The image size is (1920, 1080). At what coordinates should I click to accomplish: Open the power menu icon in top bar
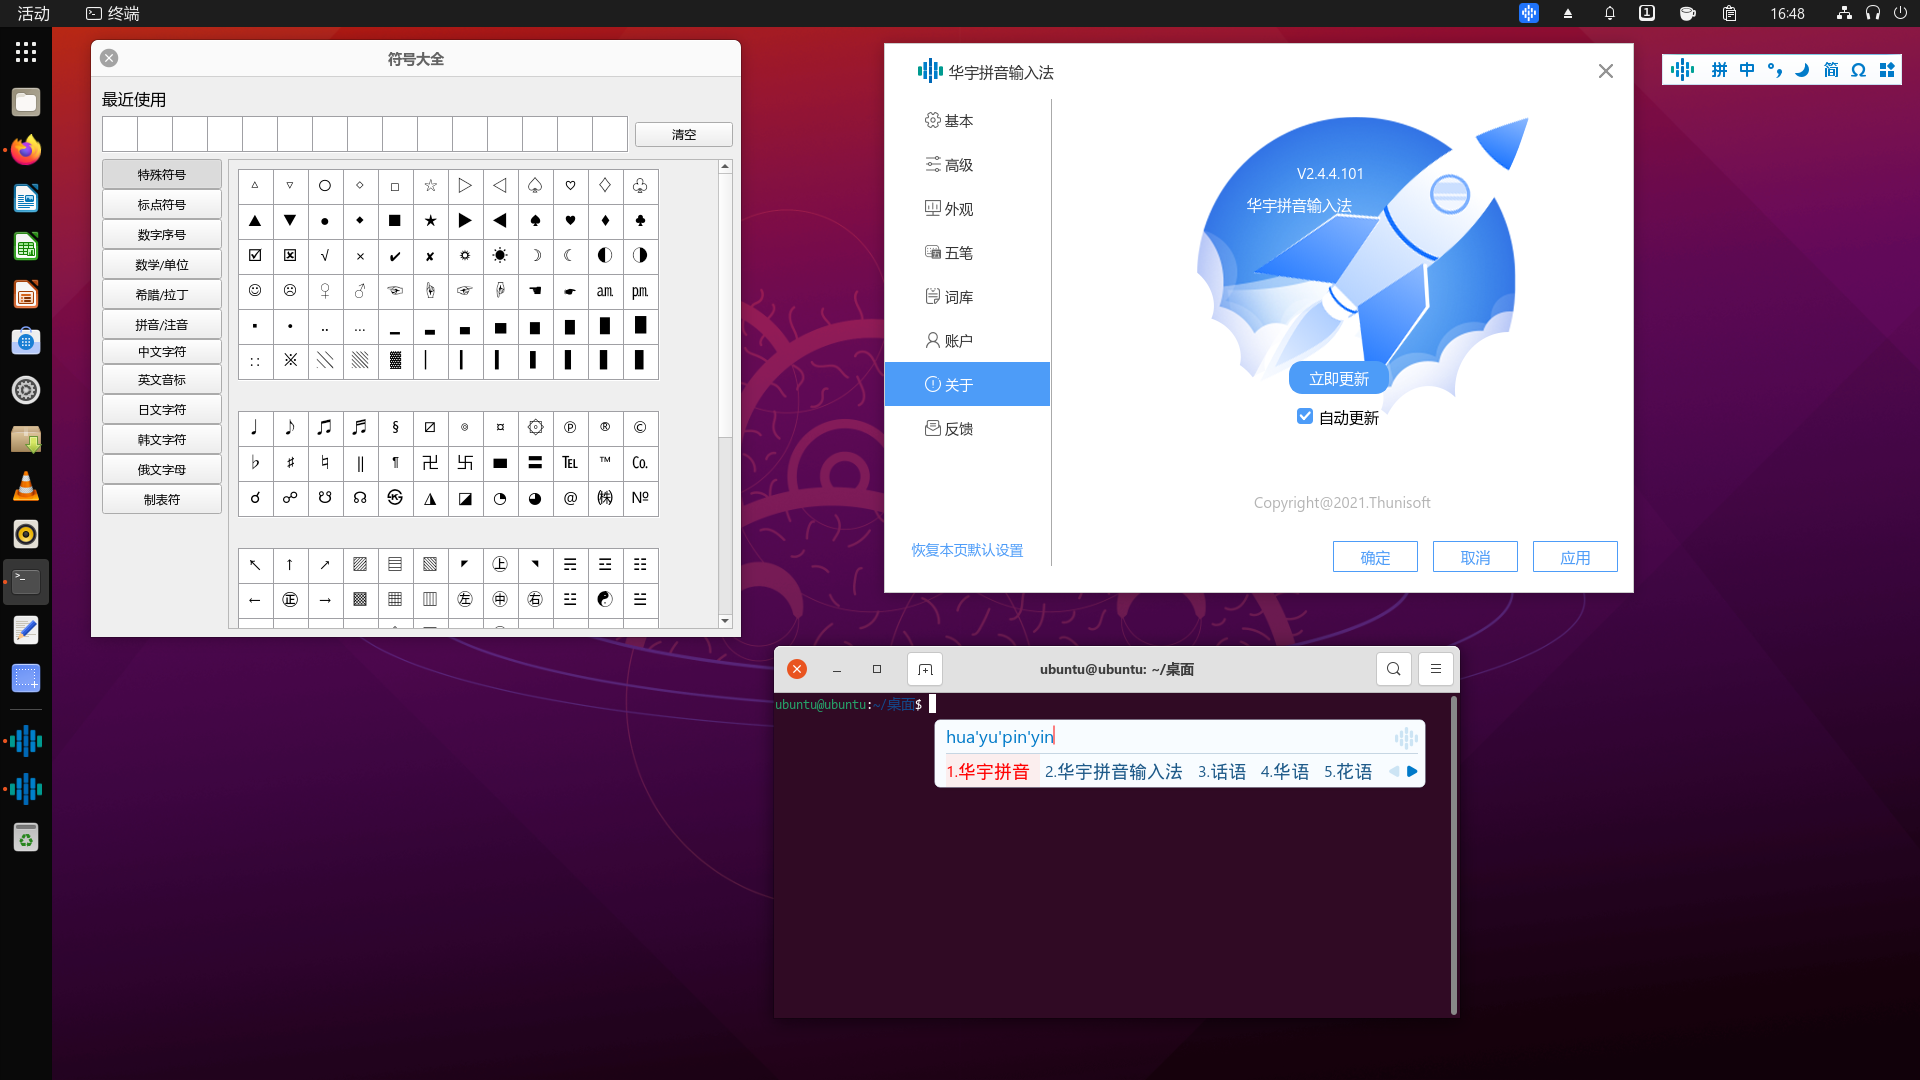click(1900, 13)
